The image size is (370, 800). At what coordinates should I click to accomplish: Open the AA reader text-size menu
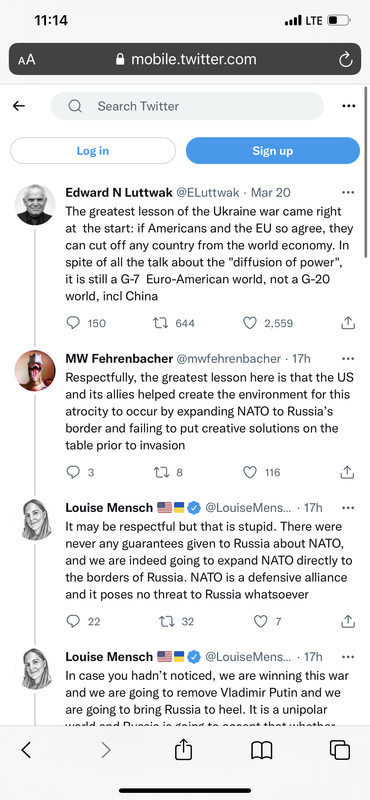[27, 60]
